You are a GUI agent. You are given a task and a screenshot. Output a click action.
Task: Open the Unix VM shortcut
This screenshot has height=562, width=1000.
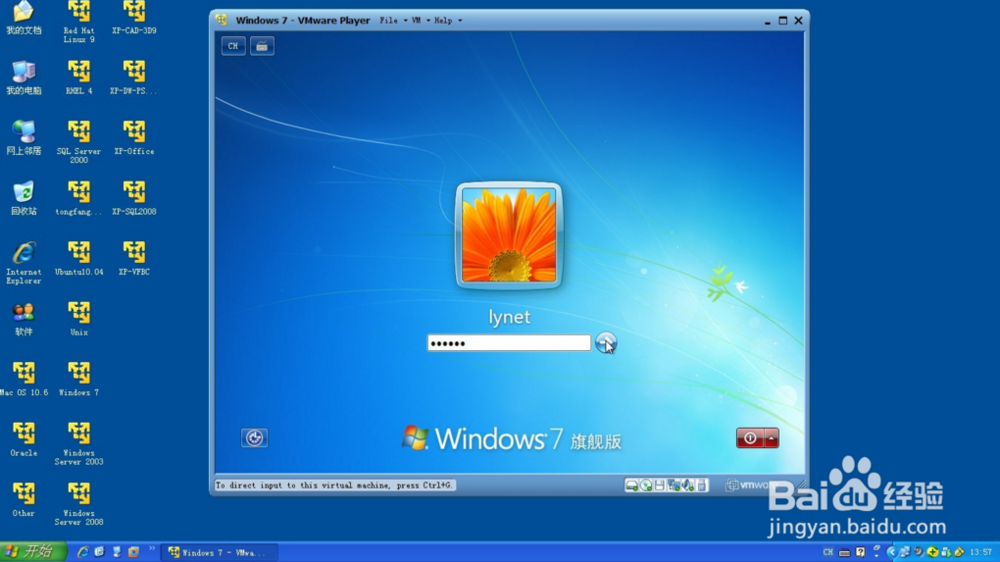pos(79,319)
